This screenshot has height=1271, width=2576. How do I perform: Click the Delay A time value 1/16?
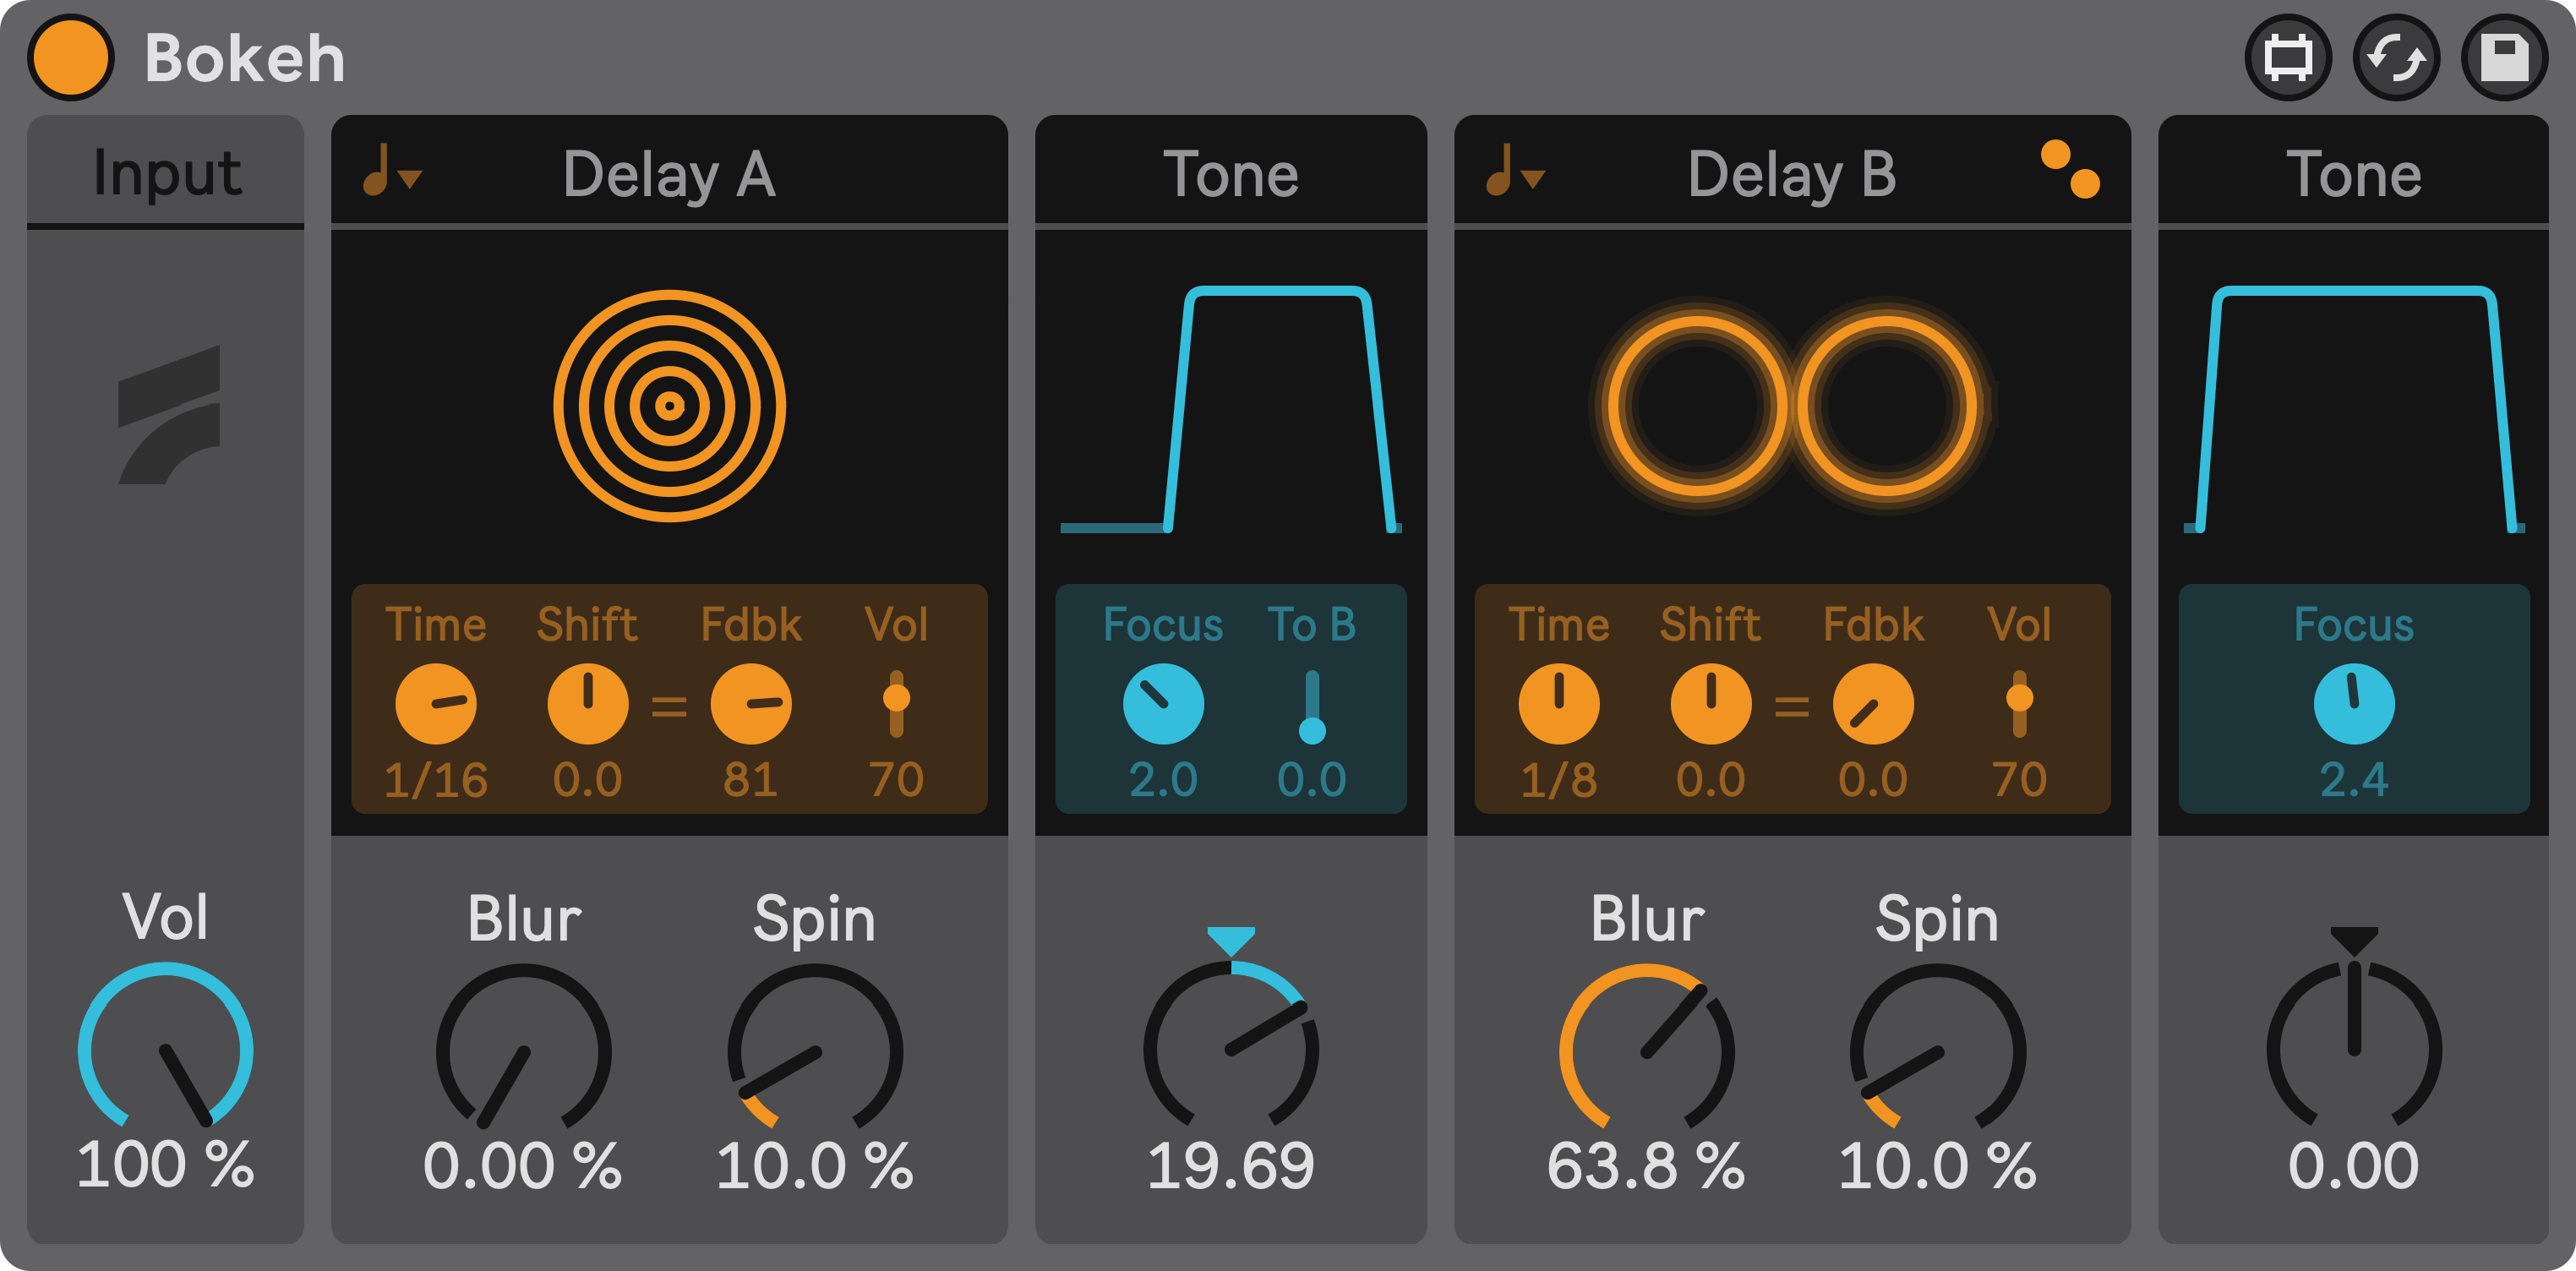(x=436, y=779)
